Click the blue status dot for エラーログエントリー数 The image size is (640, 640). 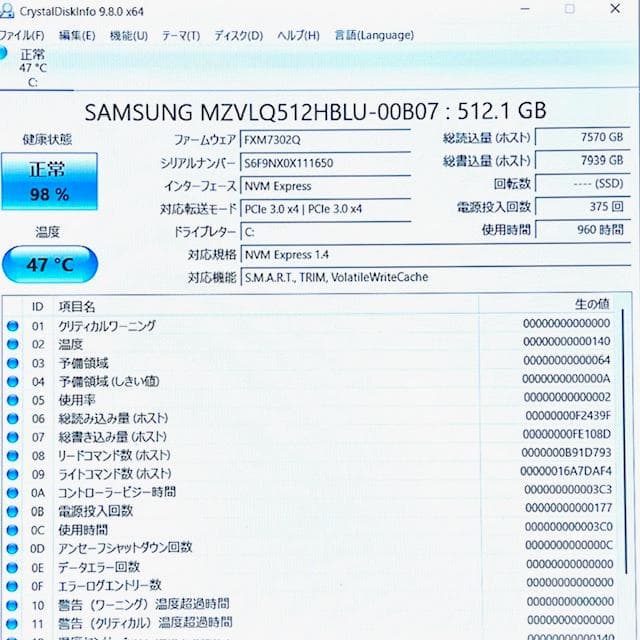tap(13, 586)
